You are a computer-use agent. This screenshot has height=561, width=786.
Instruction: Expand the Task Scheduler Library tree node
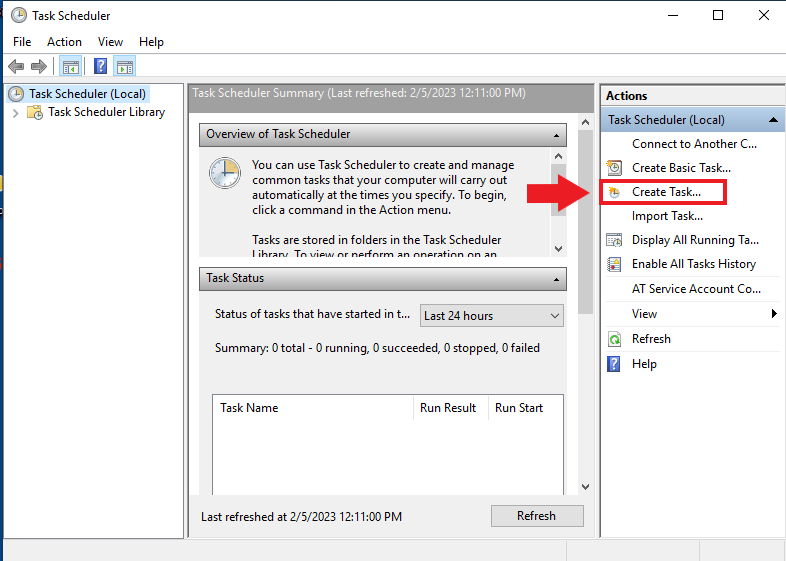point(16,113)
